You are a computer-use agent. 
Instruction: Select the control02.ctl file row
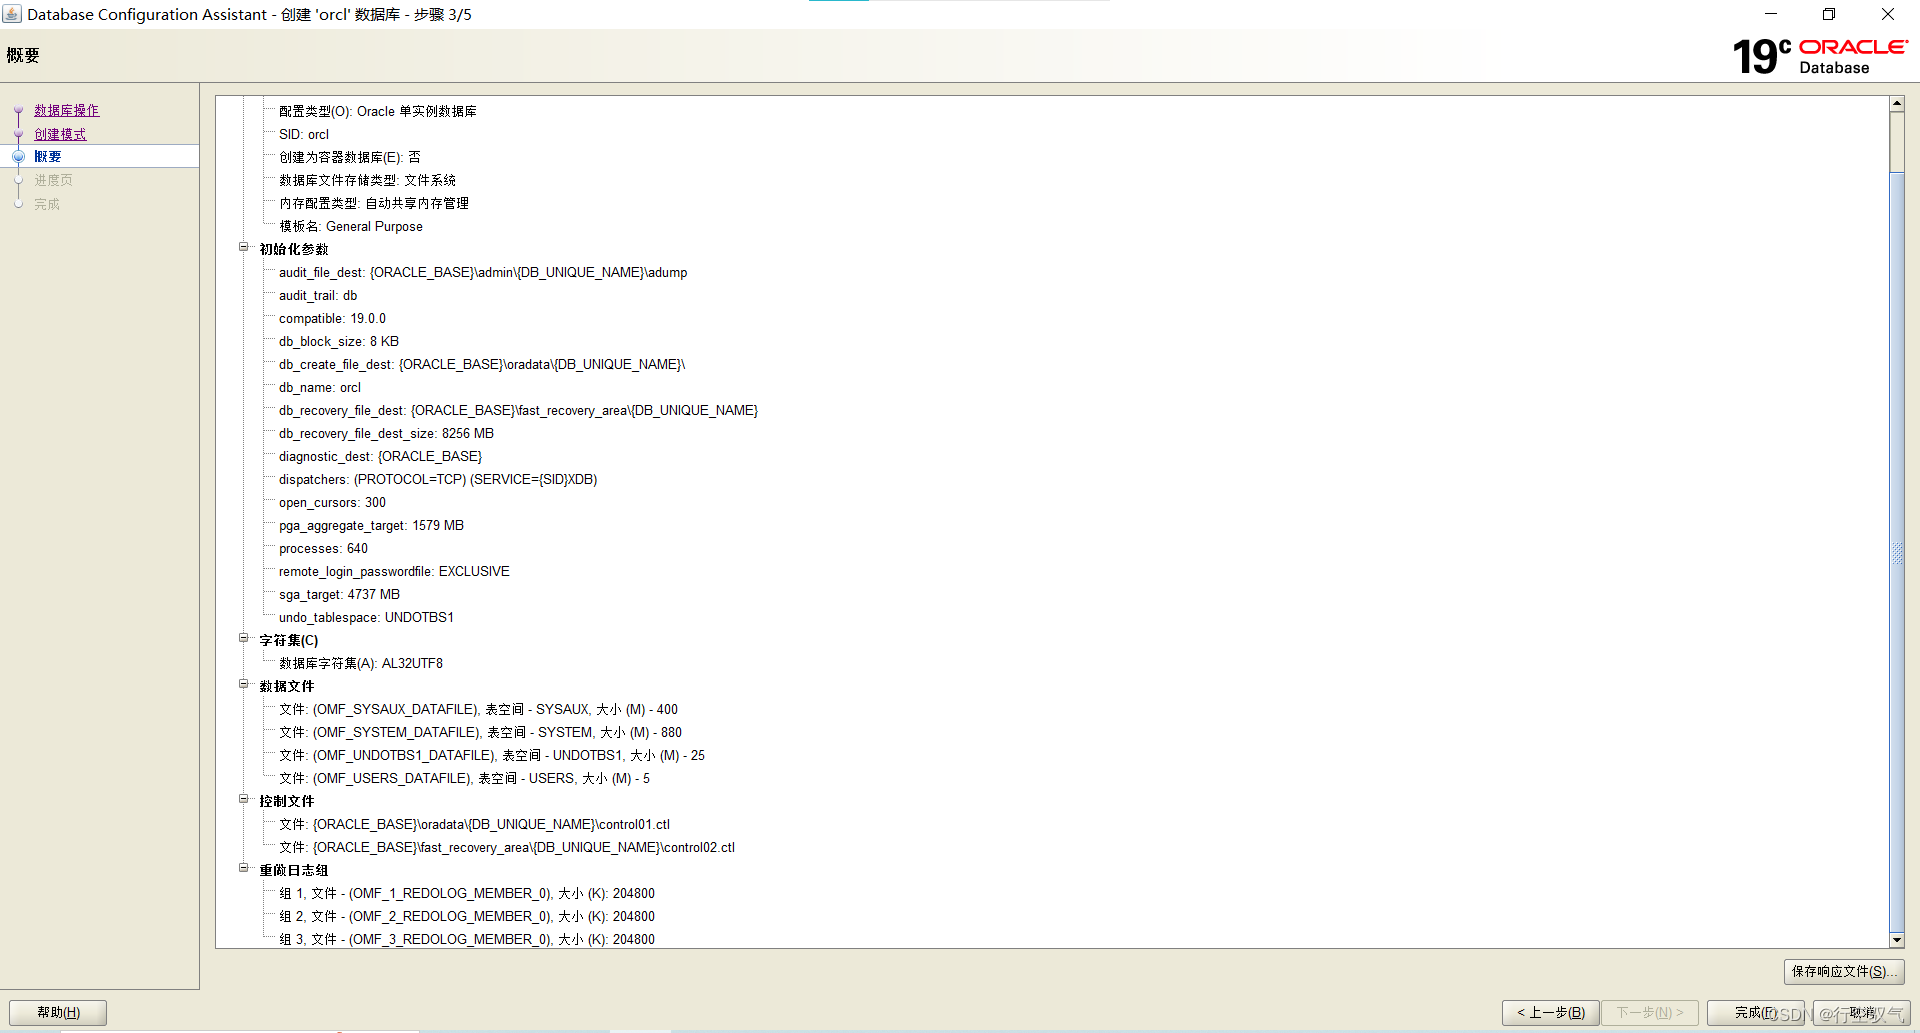click(507, 847)
